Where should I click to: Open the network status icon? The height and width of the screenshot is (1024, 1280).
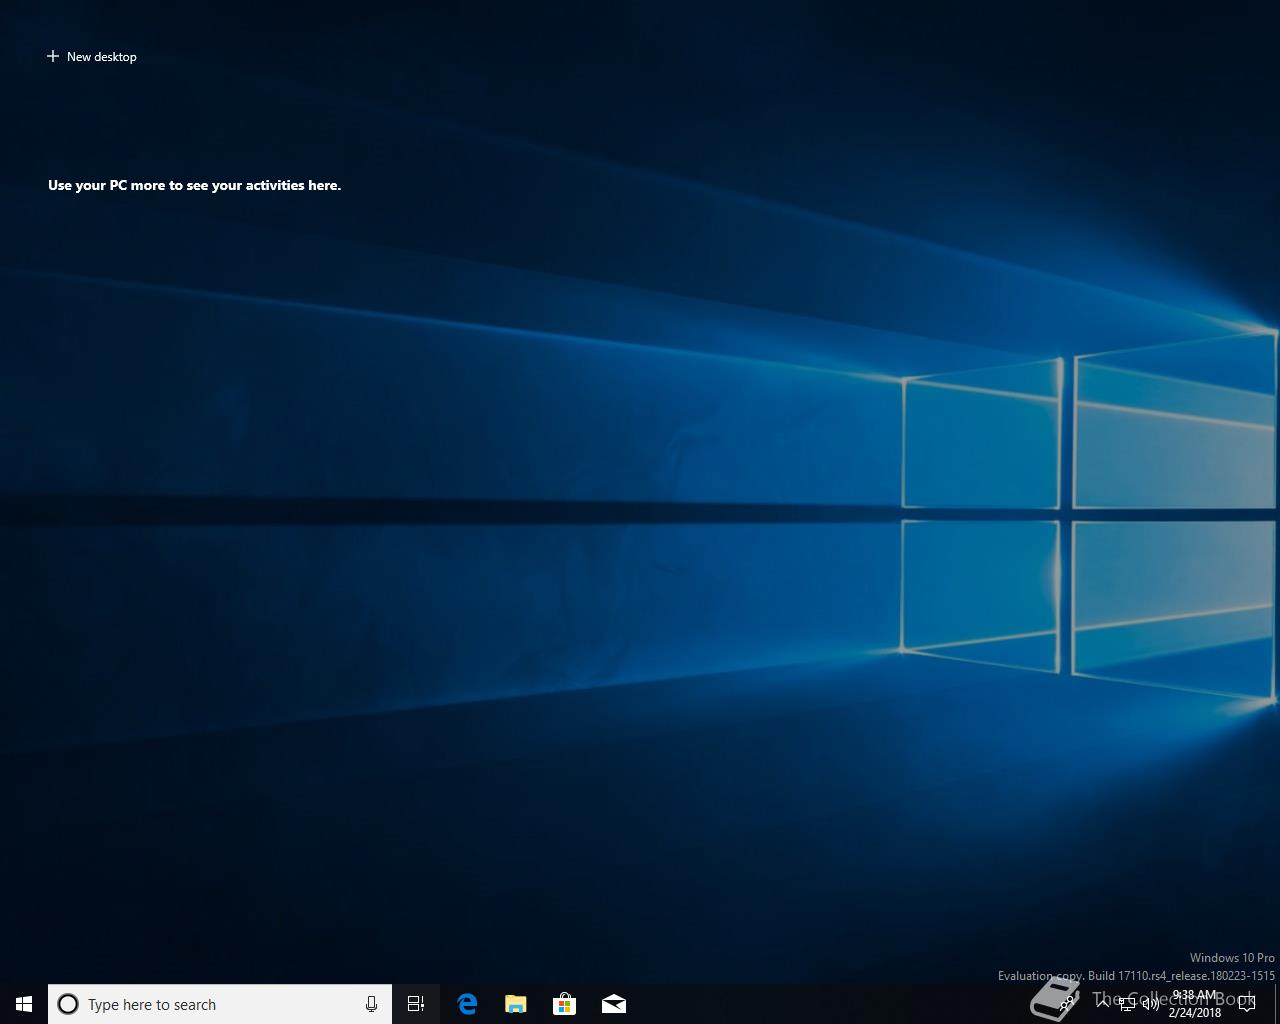pos(1127,1004)
